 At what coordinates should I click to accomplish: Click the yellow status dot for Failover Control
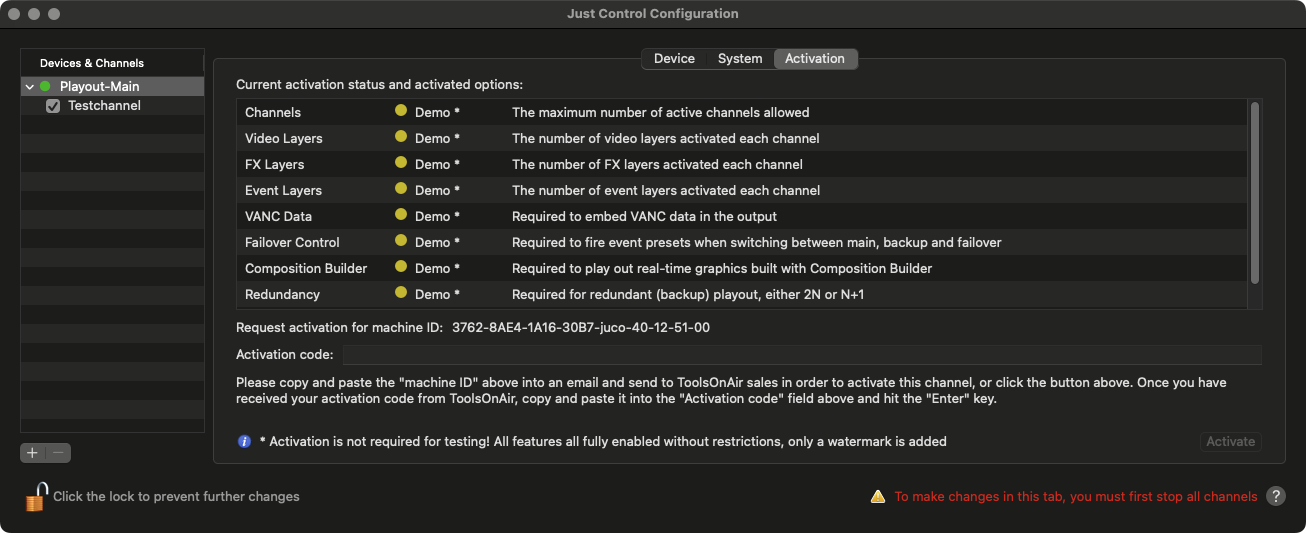click(x=401, y=242)
